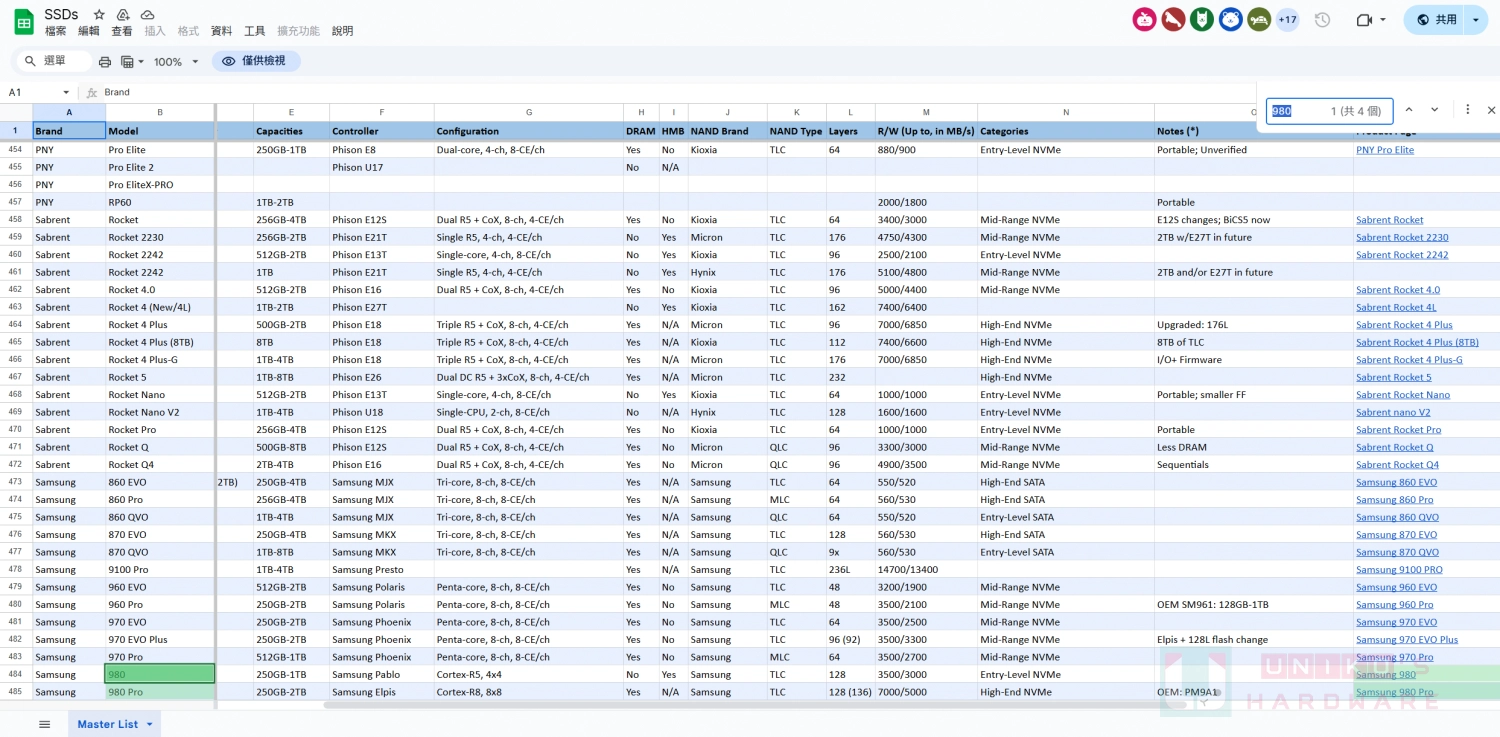Open the 100% zoom dropdown

click(x=176, y=62)
